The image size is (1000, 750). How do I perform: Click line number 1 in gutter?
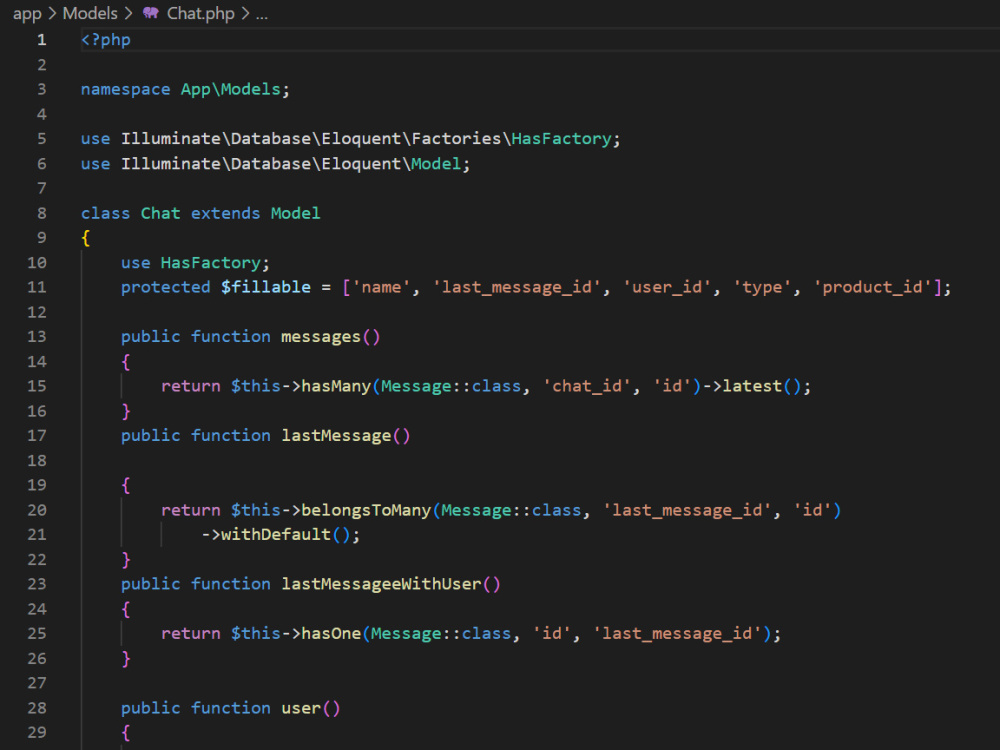pyautogui.click(x=41, y=40)
